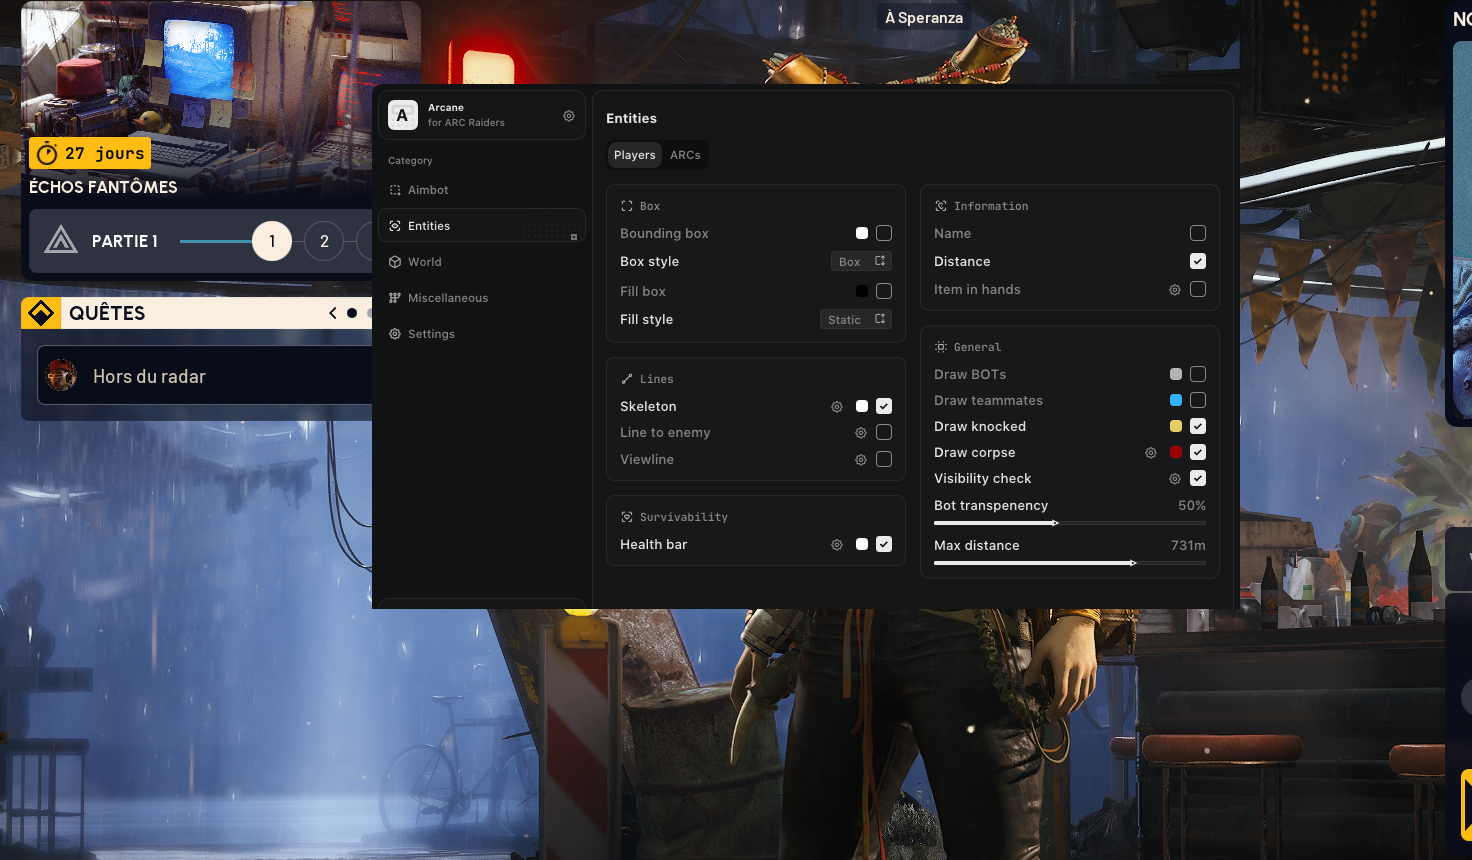This screenshot has height=860, width=1472.
Task: Click the Box style dropdown arrow icon
Action: coord(880,261)
